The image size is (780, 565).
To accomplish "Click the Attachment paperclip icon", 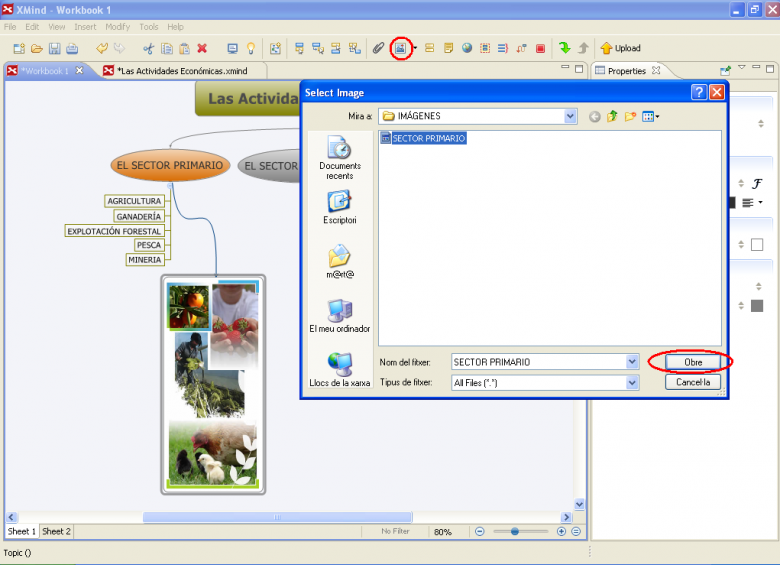I will (x=378, y=48).
